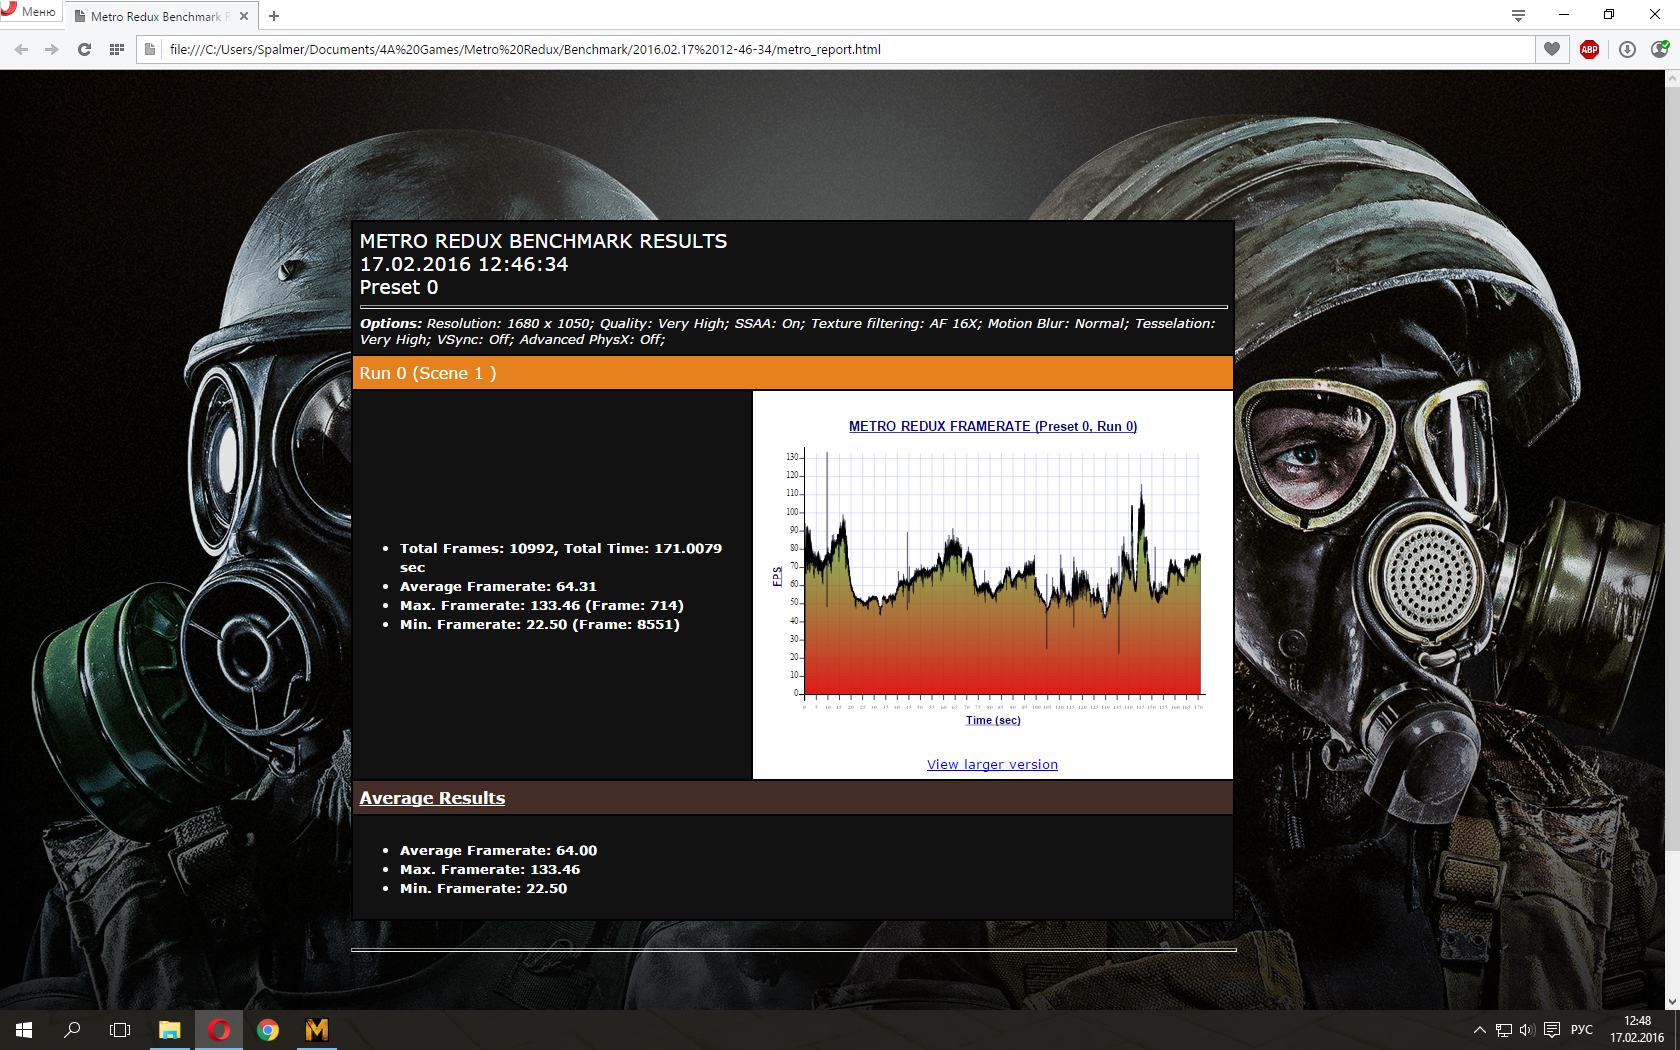This screenshot has width=1680, height=1050.
Task: Click Run 0 (Scene 1) header
Action: [x=792, y=373]
